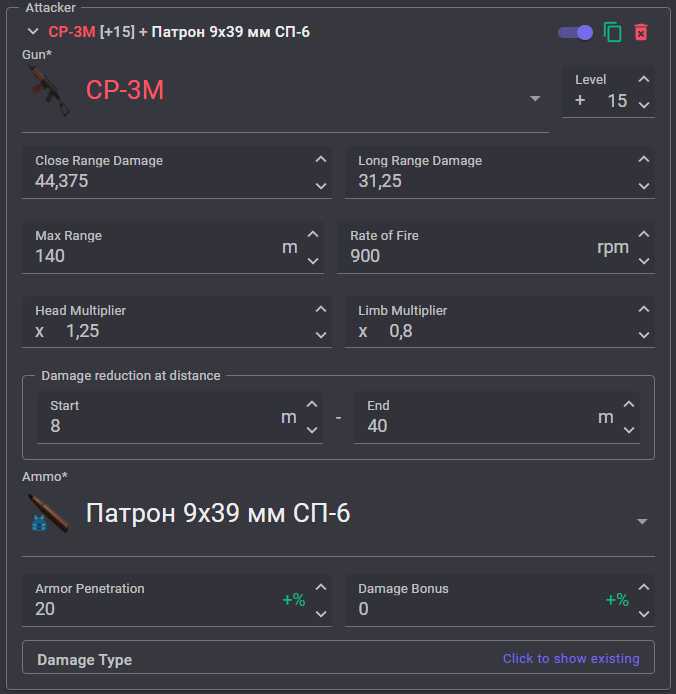Decrease the gun Level with down arrow
This screenshot has height=694, width=676.
644,105
